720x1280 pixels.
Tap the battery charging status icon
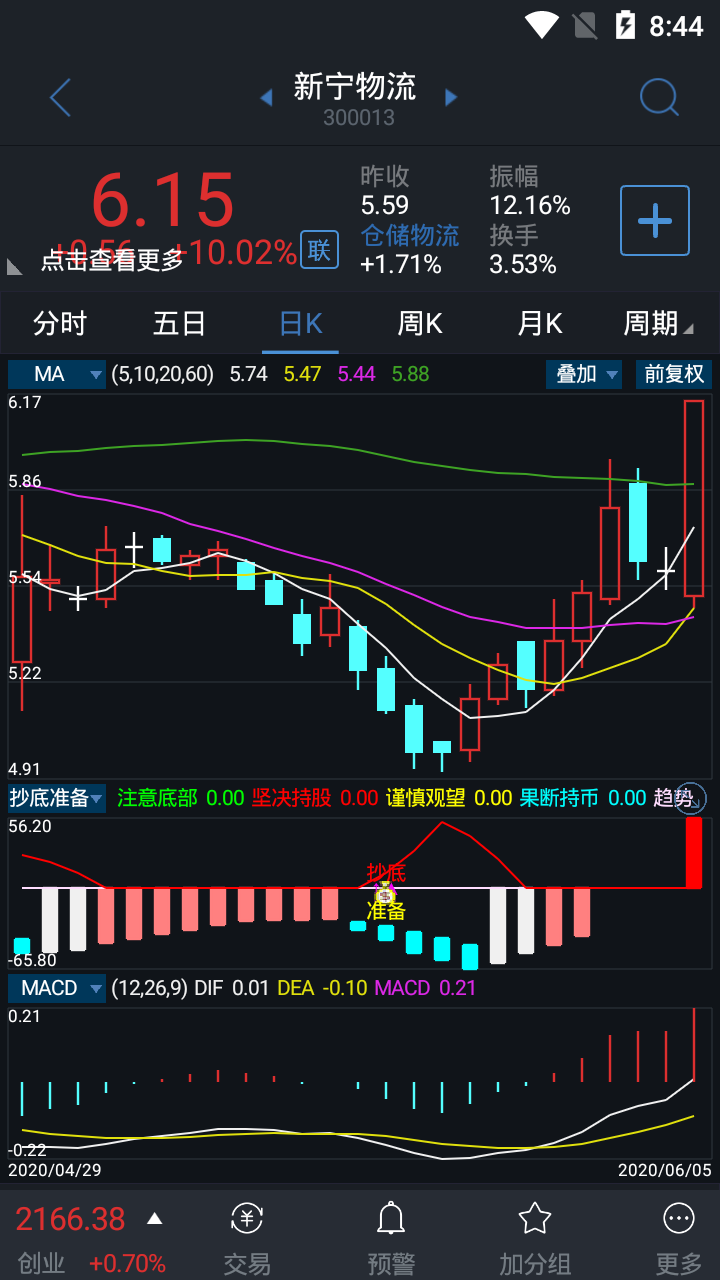(x=626, y=25)
